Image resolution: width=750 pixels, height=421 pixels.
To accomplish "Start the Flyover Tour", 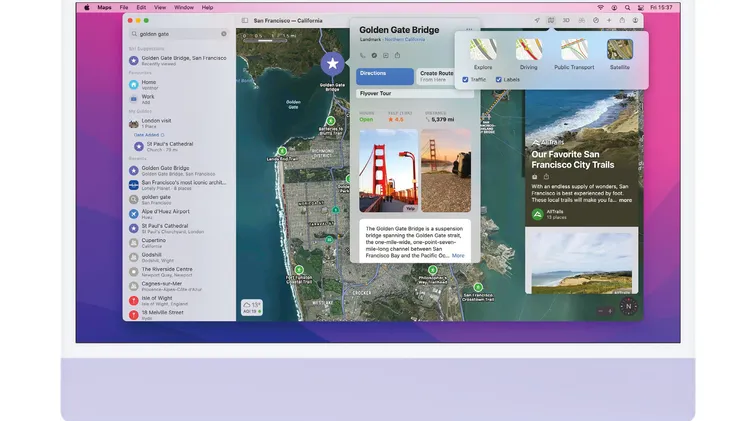I will [x=415, y=93].
